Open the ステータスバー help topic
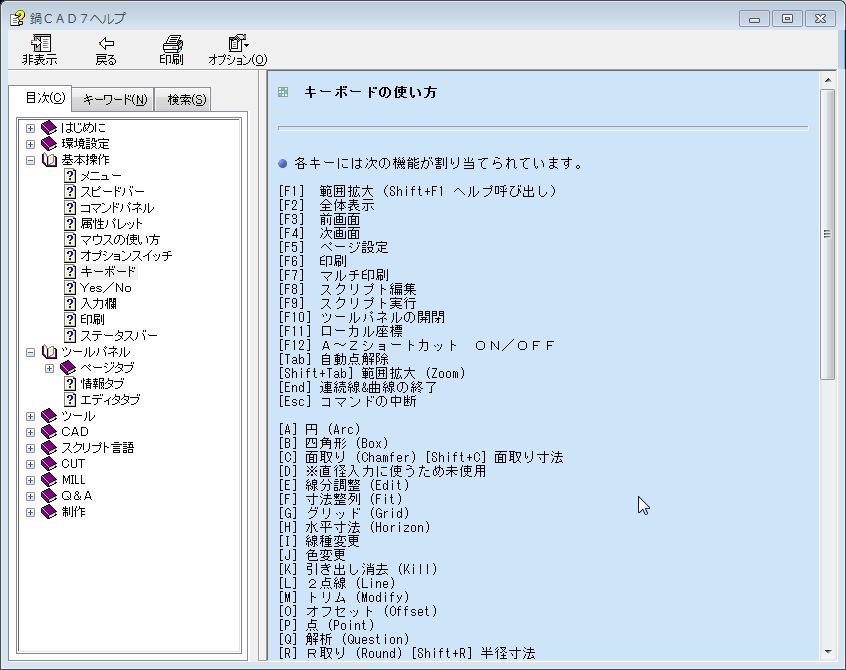Viewport: 846px width, 670px height. click(119, 336)
